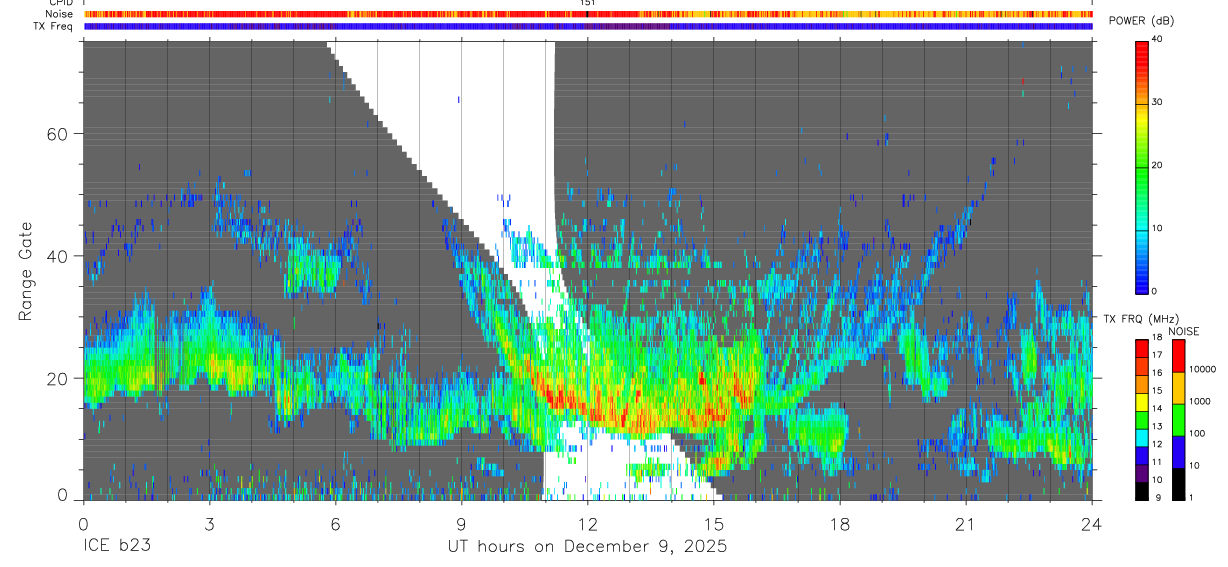Click the POWER (dB) legend title
This screenshot has width=1228, height=567.
[1142, 22]
